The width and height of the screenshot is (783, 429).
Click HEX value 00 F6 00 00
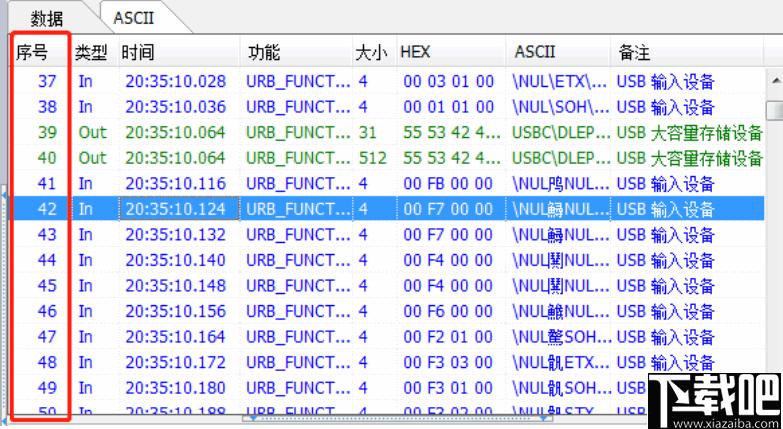point(448,311)
